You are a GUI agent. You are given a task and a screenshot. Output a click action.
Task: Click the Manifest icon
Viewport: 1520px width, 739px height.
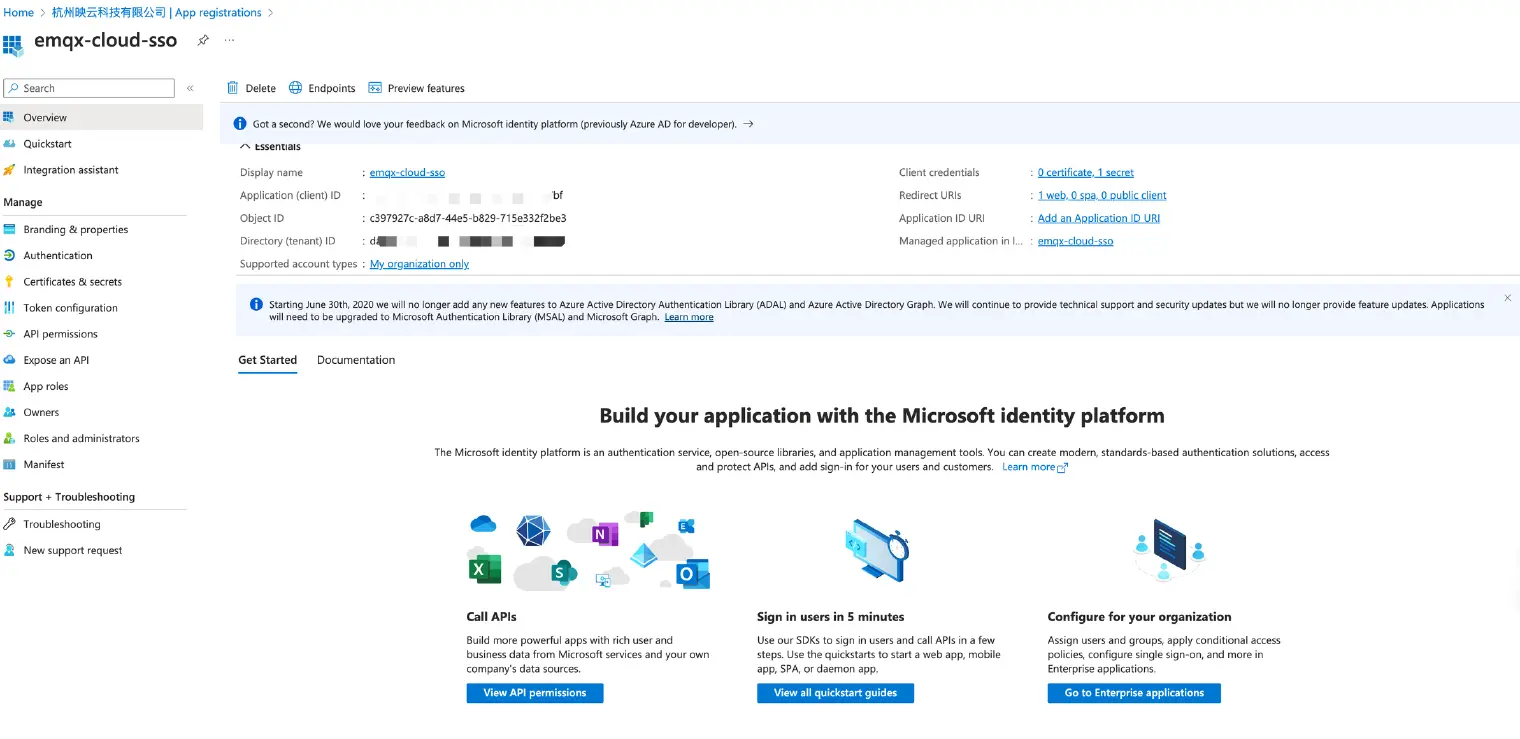9,464
